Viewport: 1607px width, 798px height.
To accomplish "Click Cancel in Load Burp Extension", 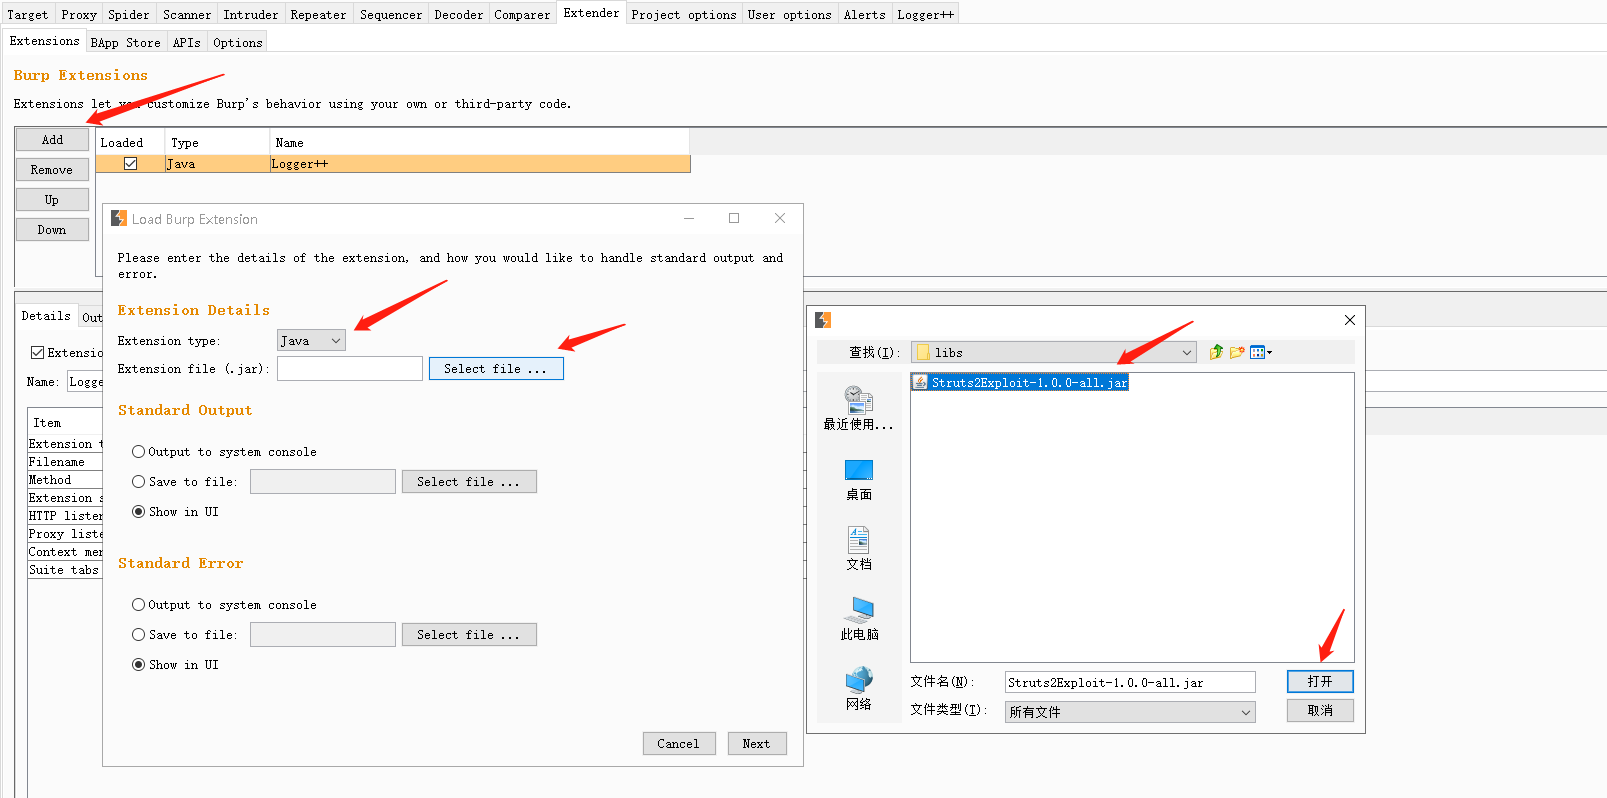I will [x=679, y=743].
